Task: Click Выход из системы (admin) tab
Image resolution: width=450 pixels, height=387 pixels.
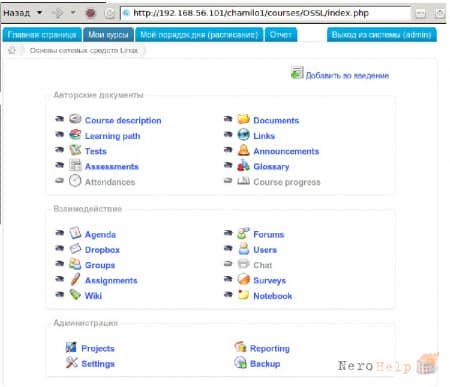Action: pos(382,35)
